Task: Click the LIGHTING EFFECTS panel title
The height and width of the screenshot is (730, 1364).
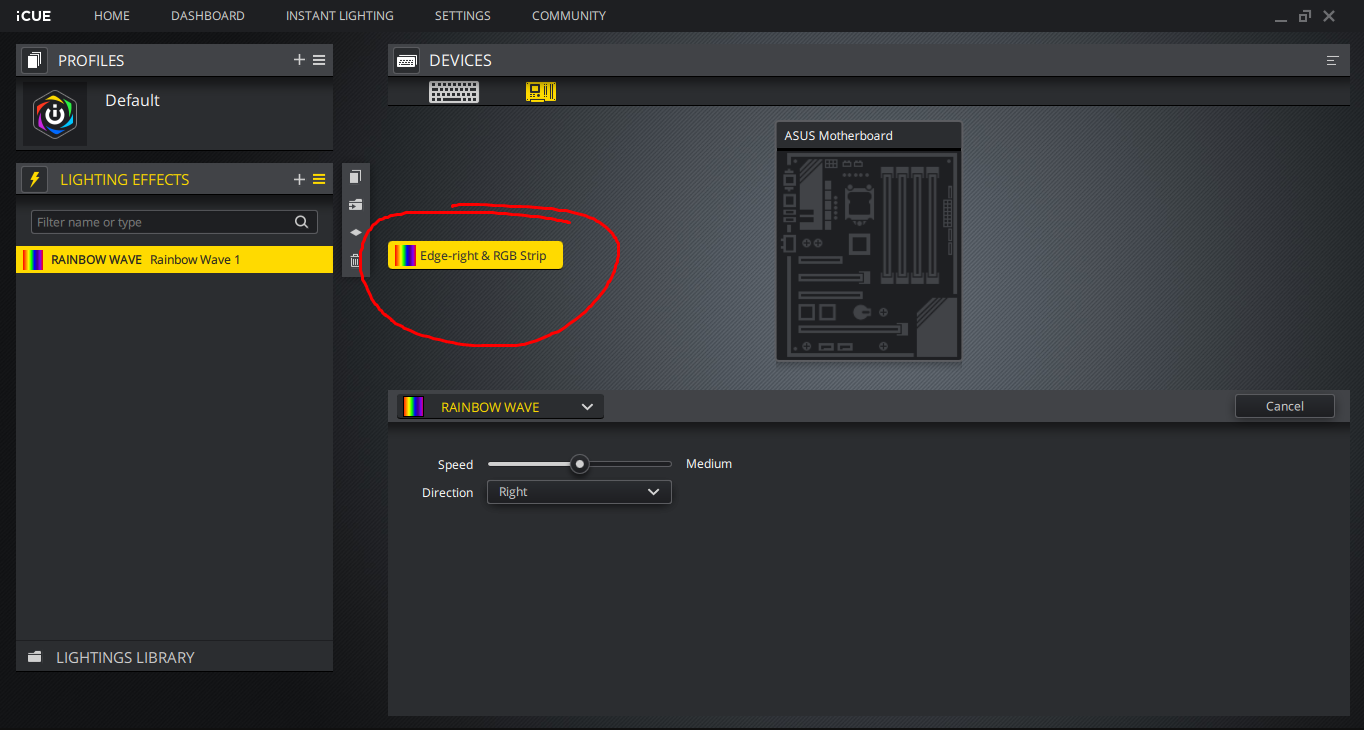Action: click(125, 179)
